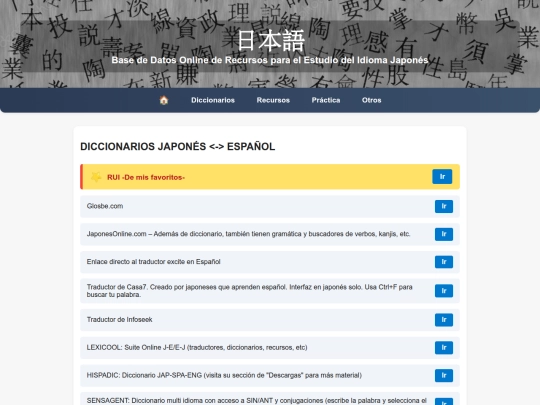The height and width of the screenshot is (405, 540).
Task: Click the 'Traductor de Infoseek' text
Action: [x=119, y=320]
